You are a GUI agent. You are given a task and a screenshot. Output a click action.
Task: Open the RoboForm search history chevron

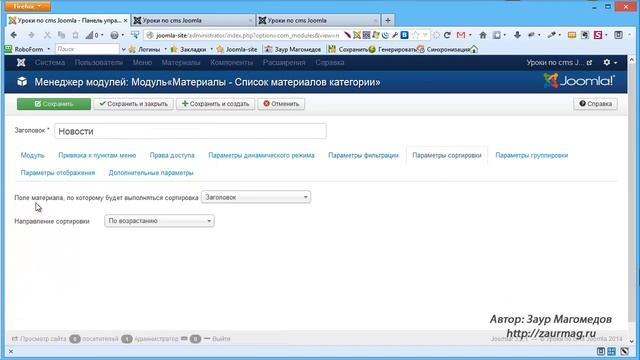tap(123, 49)
